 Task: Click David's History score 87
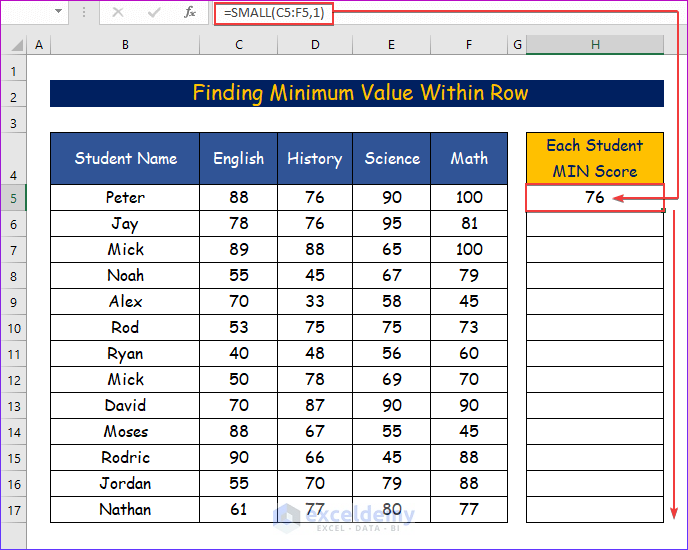[315, 405]
